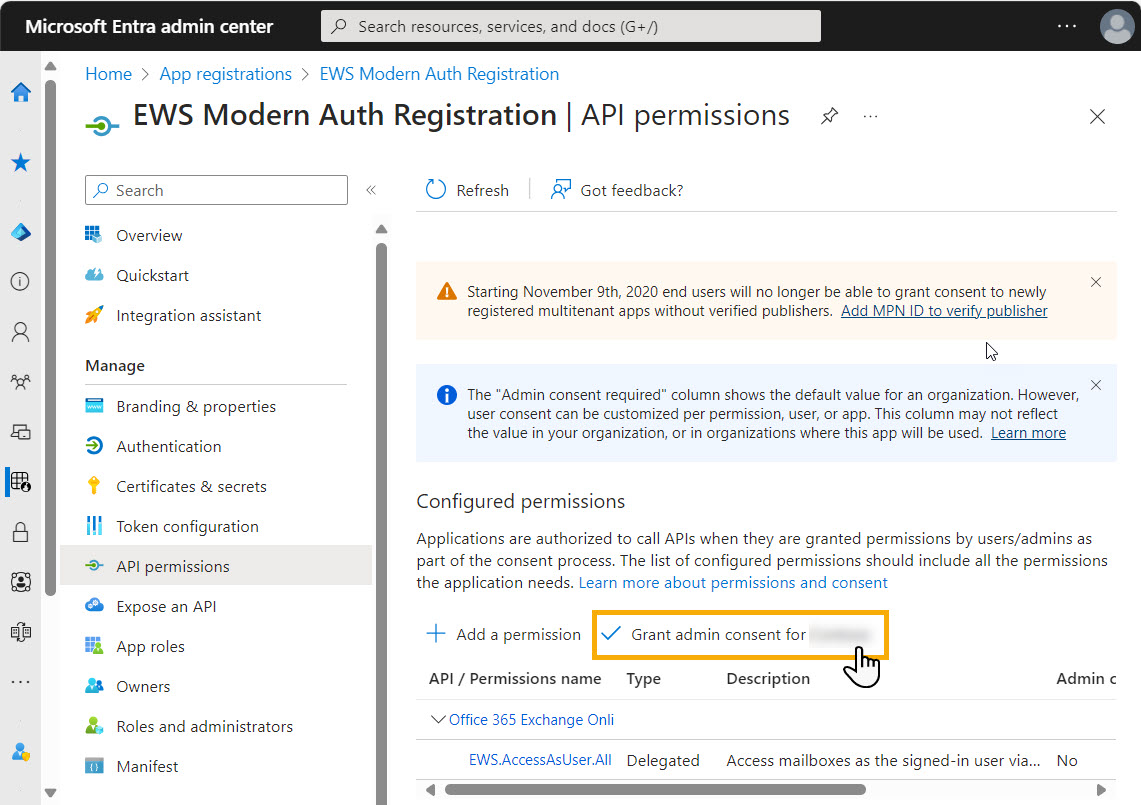The image size is (1141, 805).
Task: Focus the top search resources box
Action: 570,26
